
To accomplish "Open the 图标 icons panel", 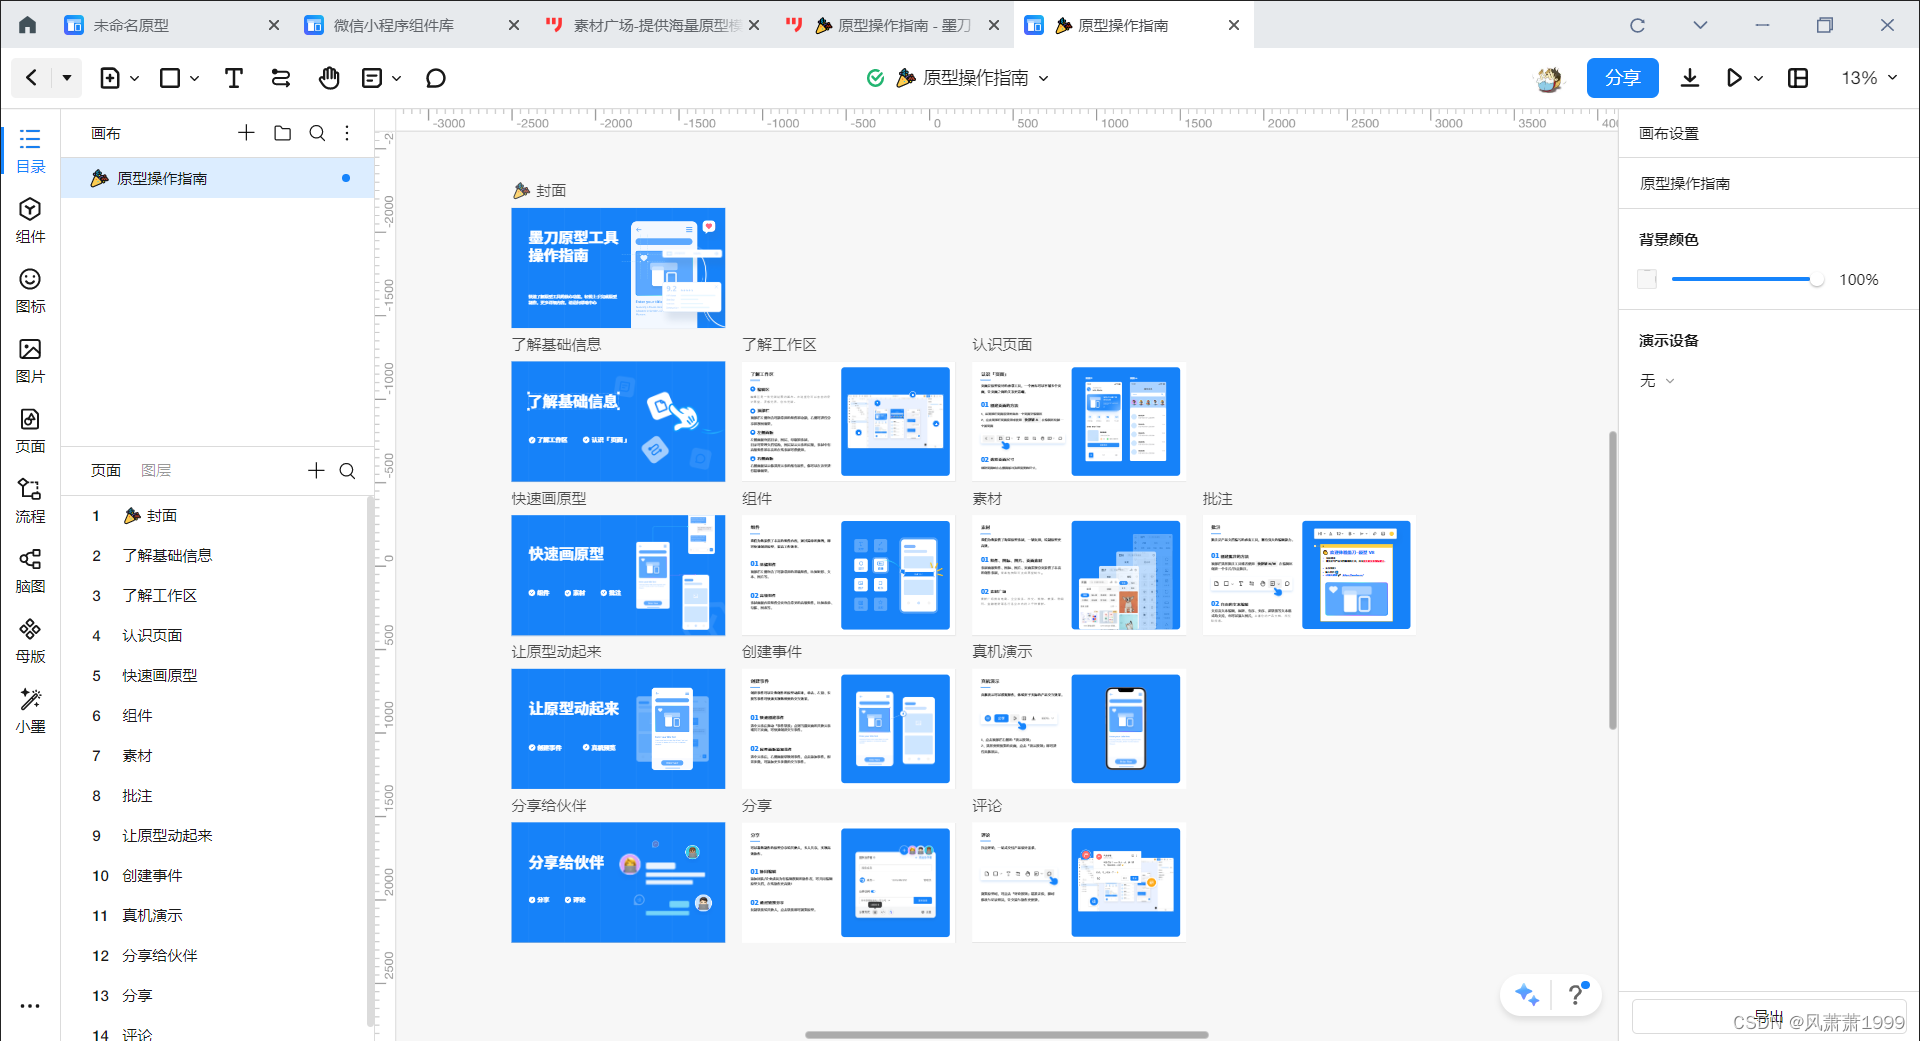I will [x=31, y=291].
